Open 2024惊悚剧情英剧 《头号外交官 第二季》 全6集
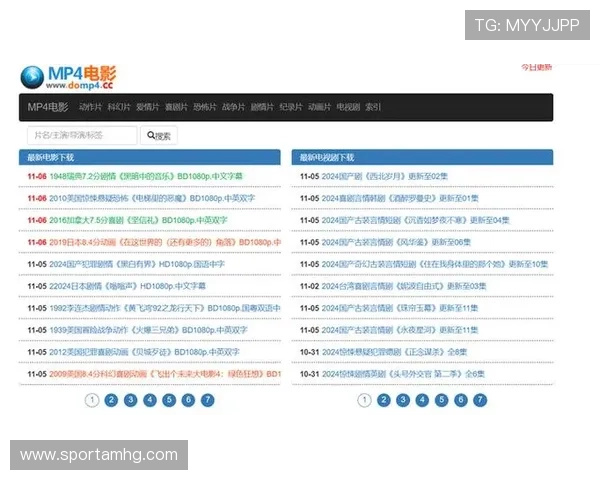 [403, 374]
